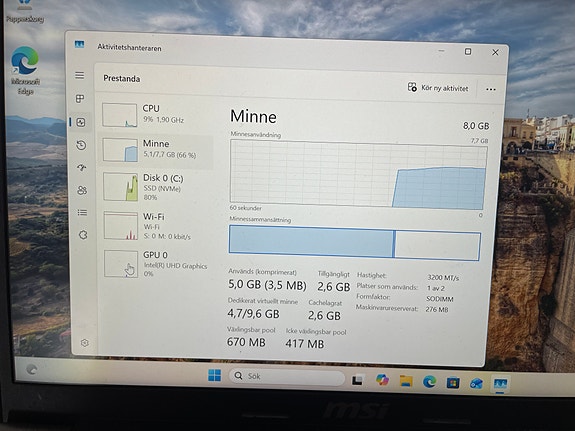The width and height of the screenshot is (575, 431).
Task: Open the Task Manager hamburger navigation menu
Action: click(80, 76)
